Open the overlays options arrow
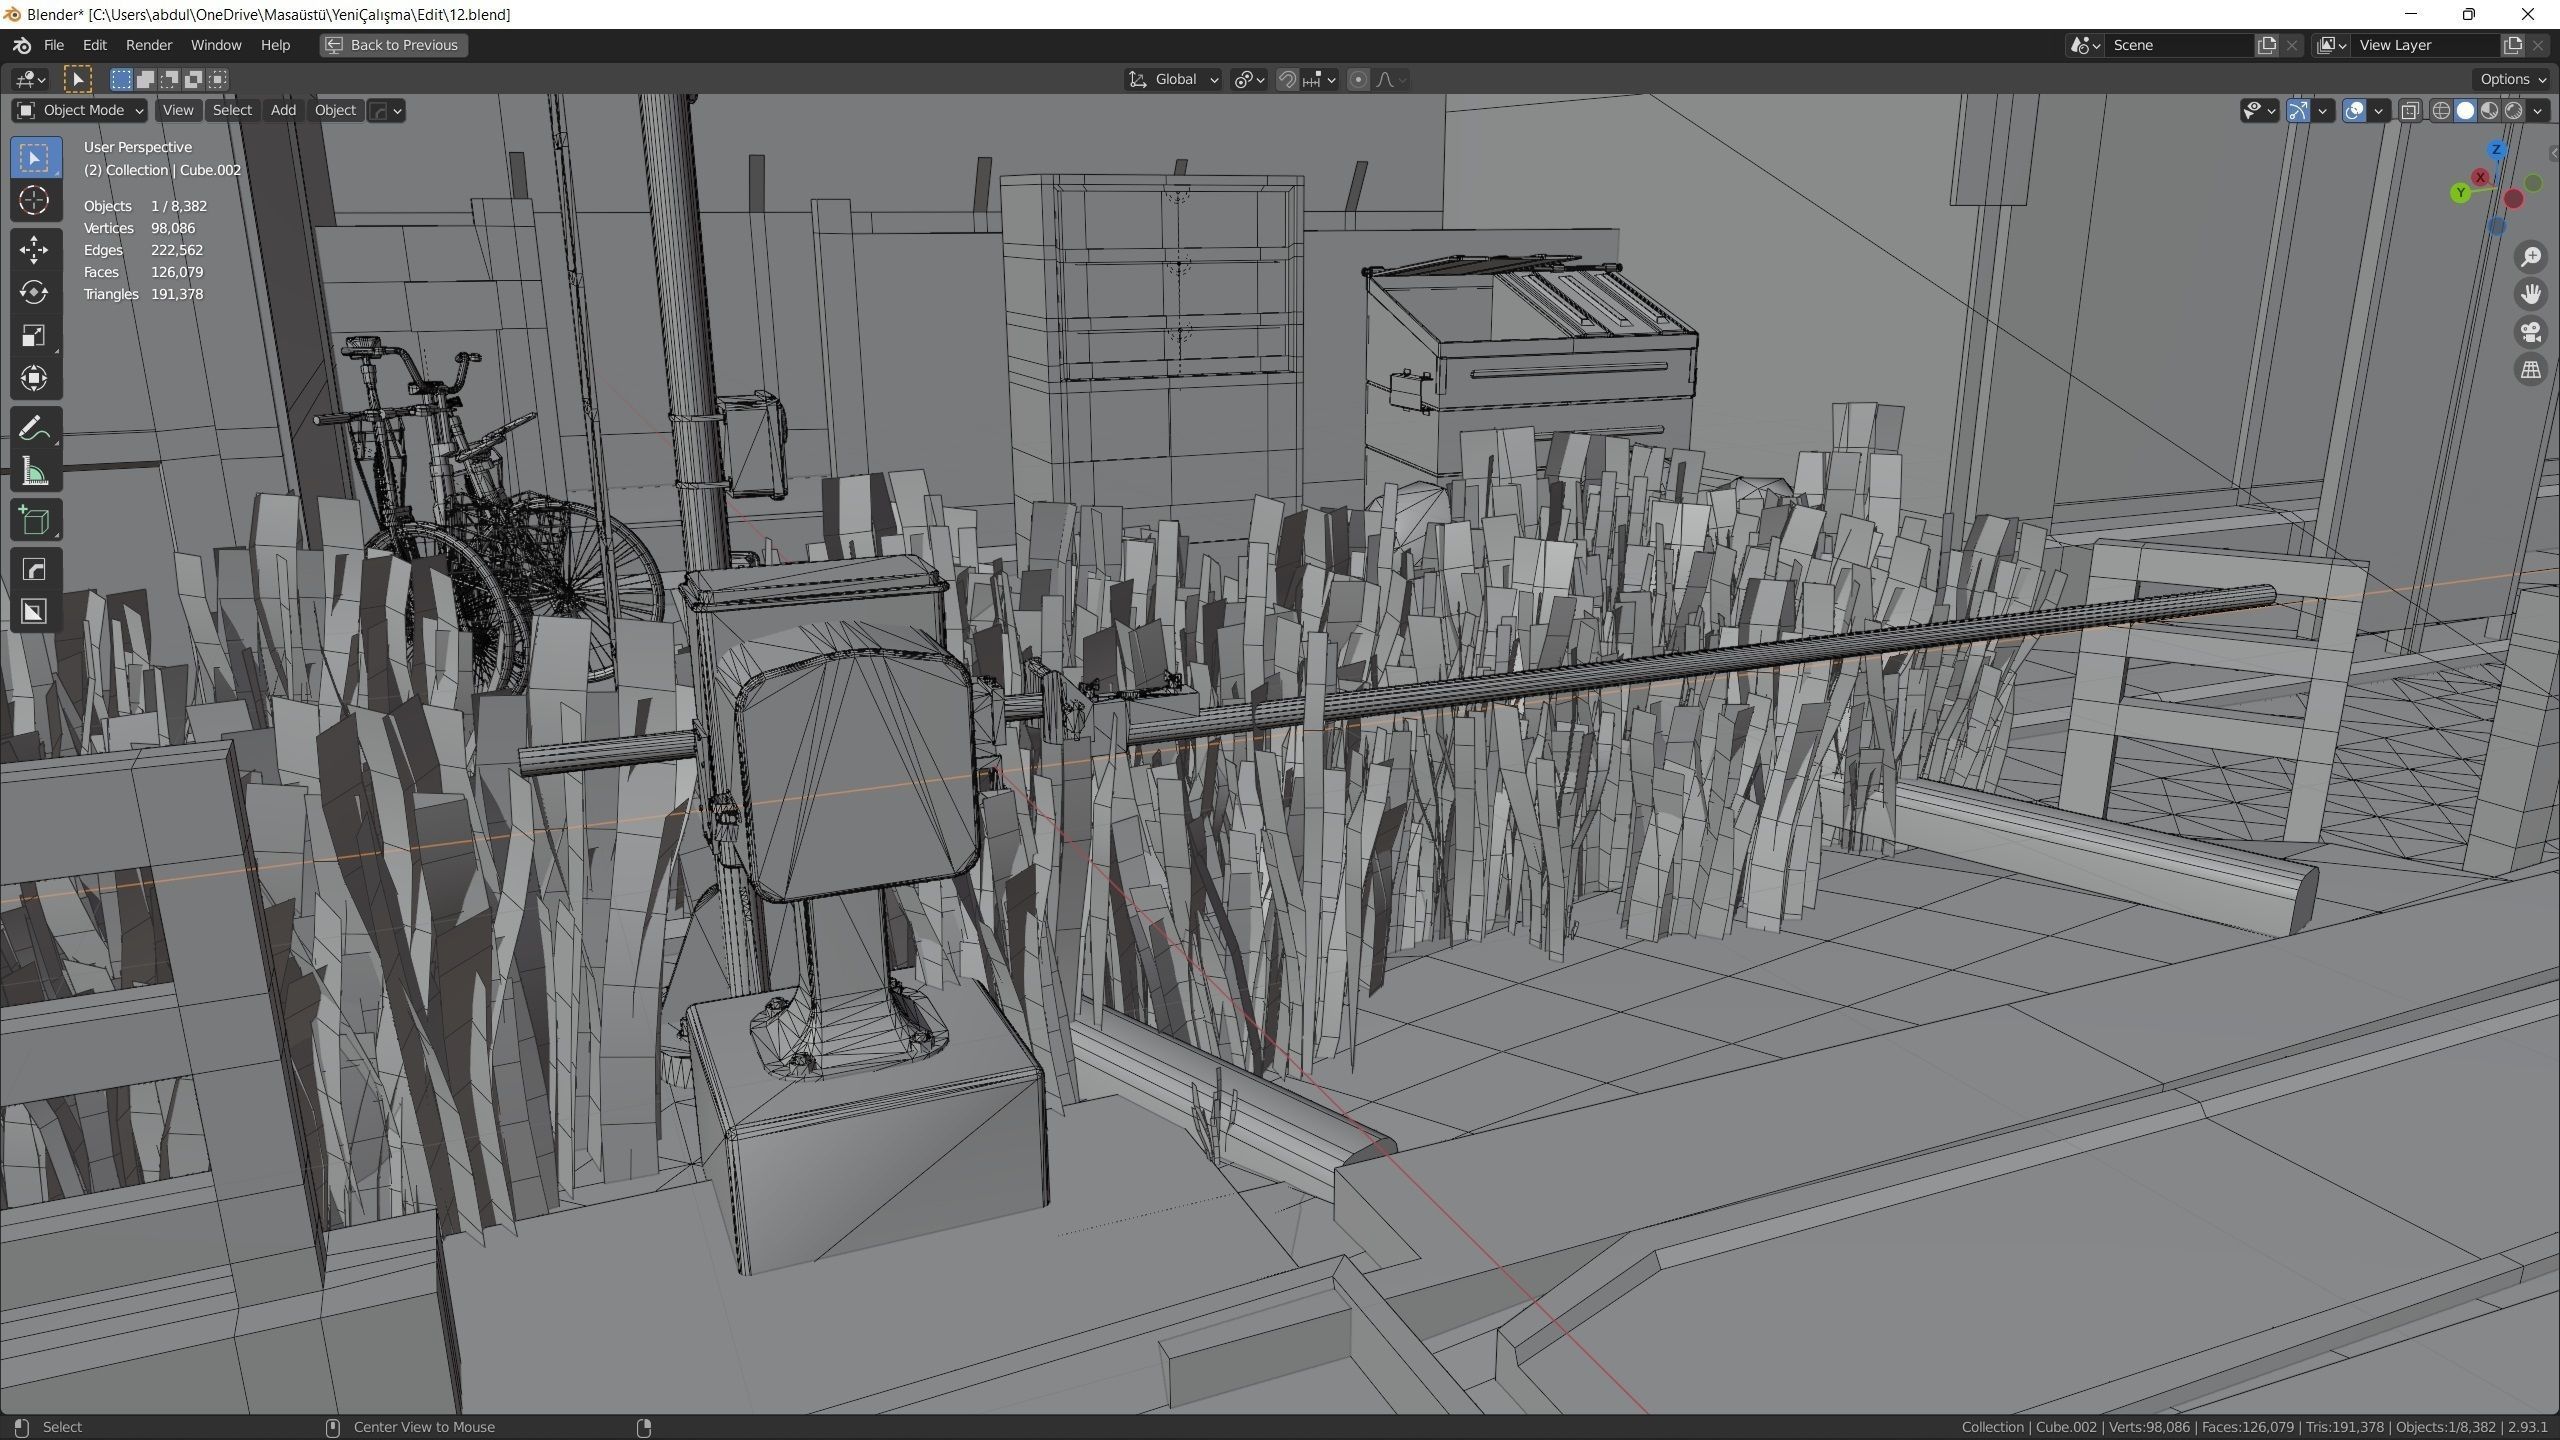This screenshot has width=2560, height=1440. click(x=2379, y=110)
